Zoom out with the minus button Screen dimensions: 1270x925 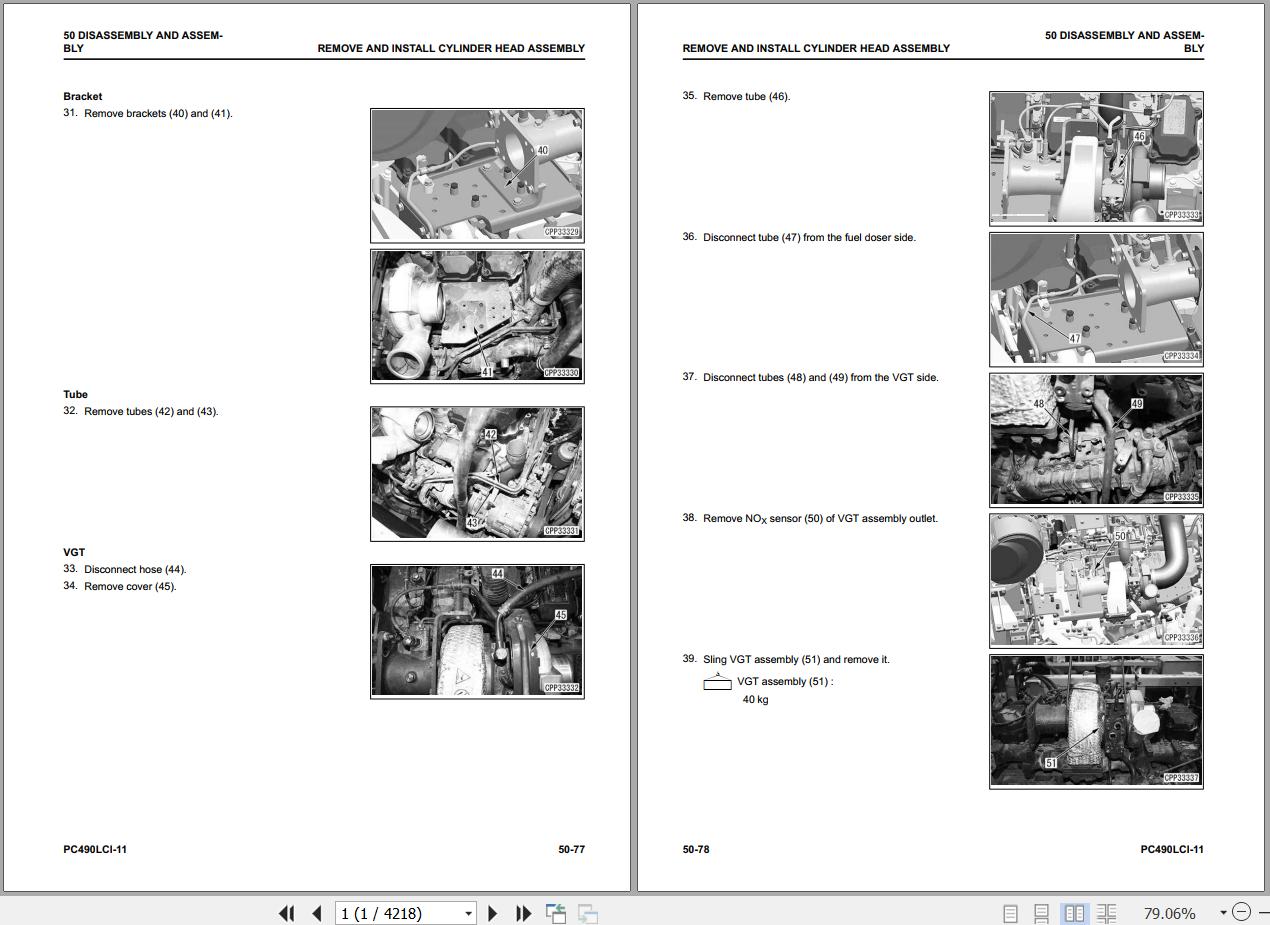[x=1241, y=912]
